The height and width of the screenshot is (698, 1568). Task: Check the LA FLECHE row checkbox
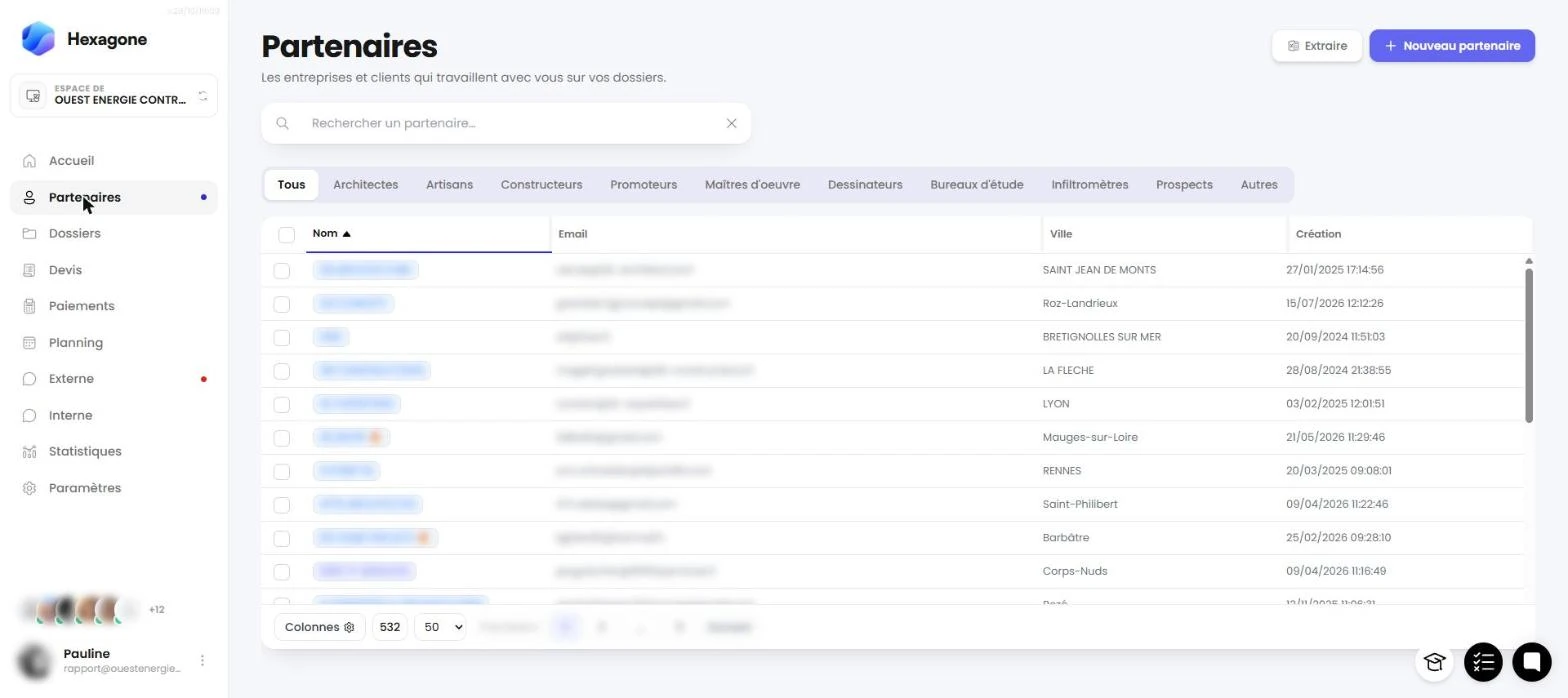point(281,371)
